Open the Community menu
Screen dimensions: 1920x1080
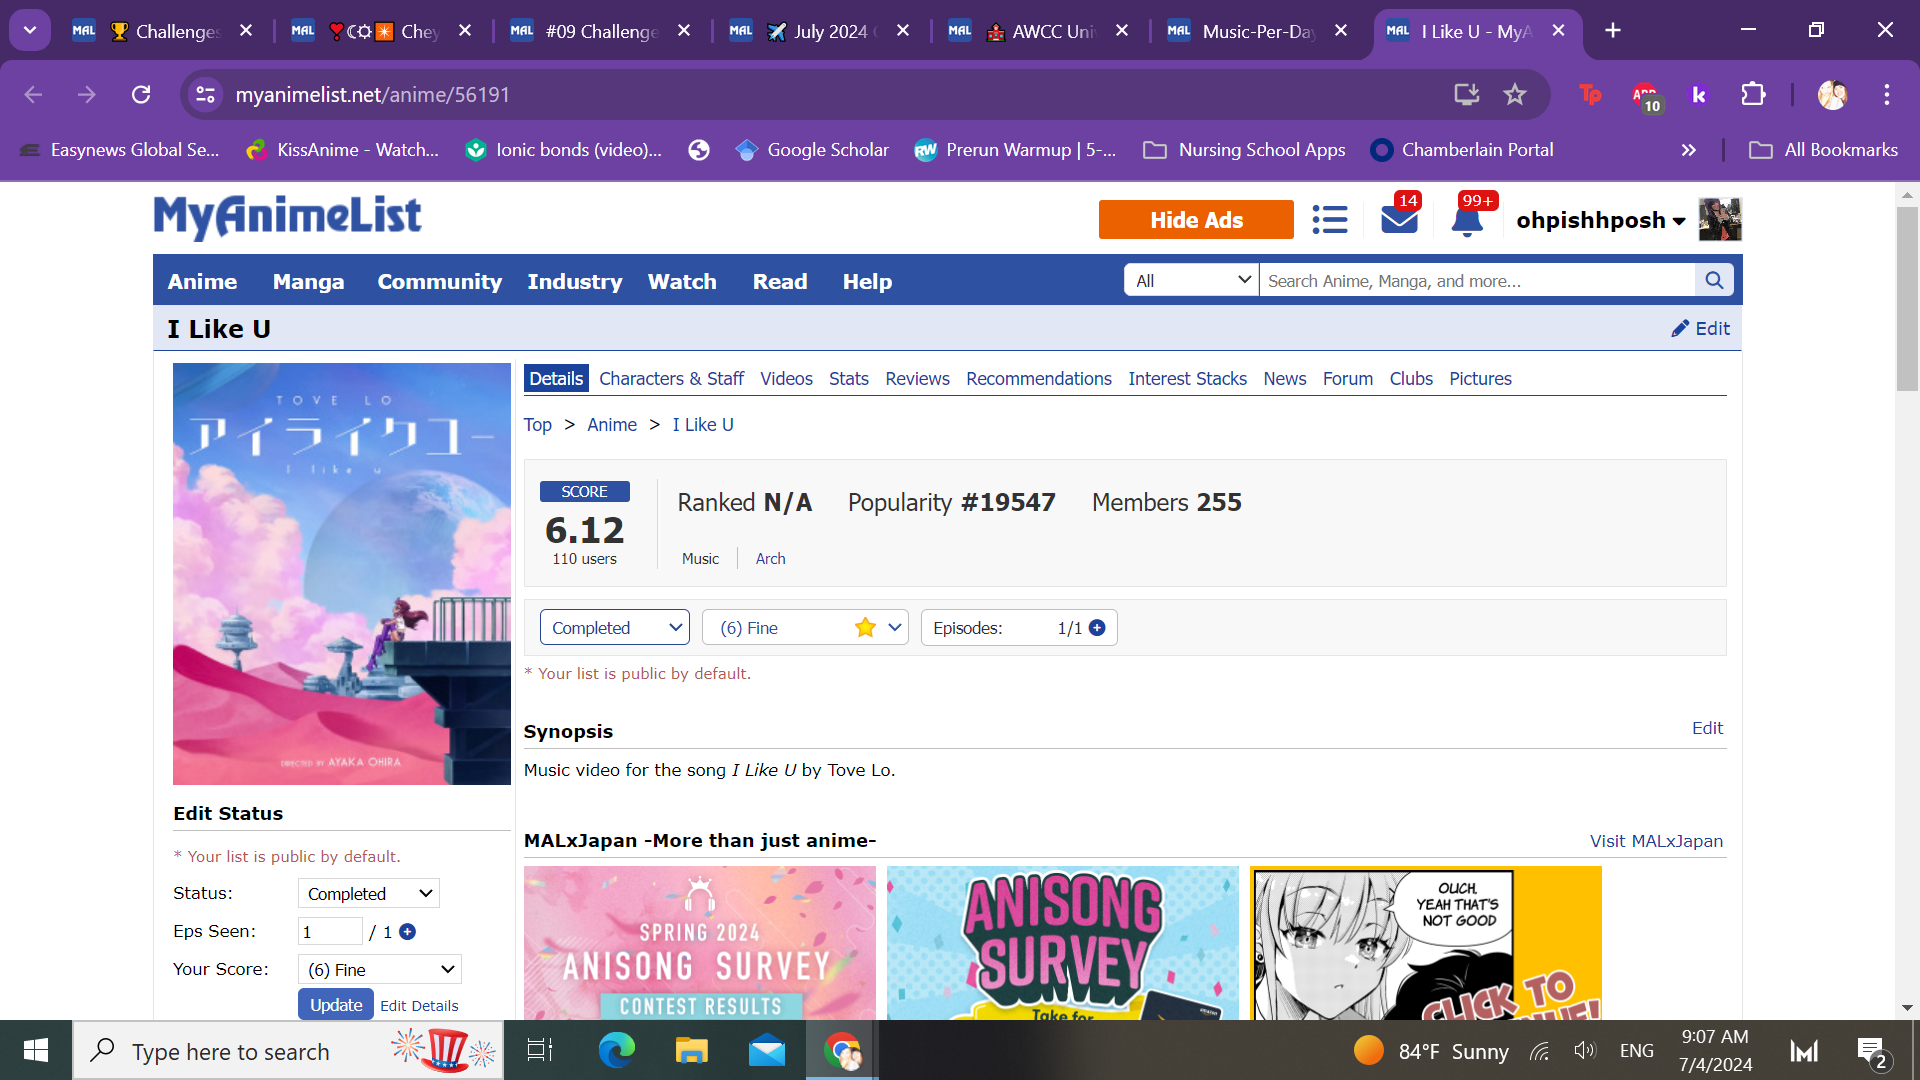[x=439, y=282]
